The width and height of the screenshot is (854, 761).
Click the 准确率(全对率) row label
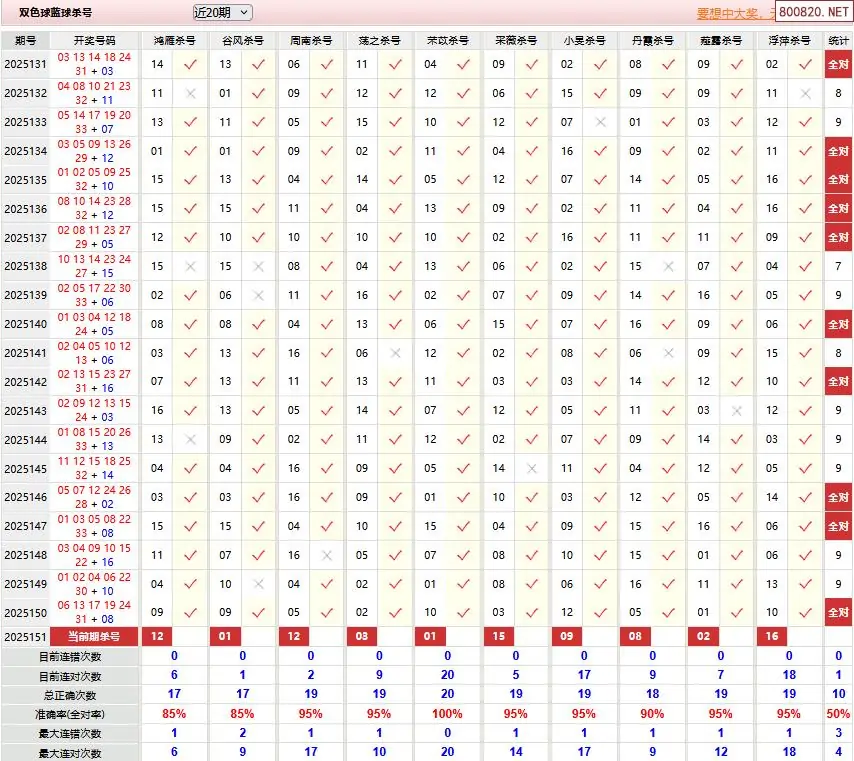pos(70,714)
